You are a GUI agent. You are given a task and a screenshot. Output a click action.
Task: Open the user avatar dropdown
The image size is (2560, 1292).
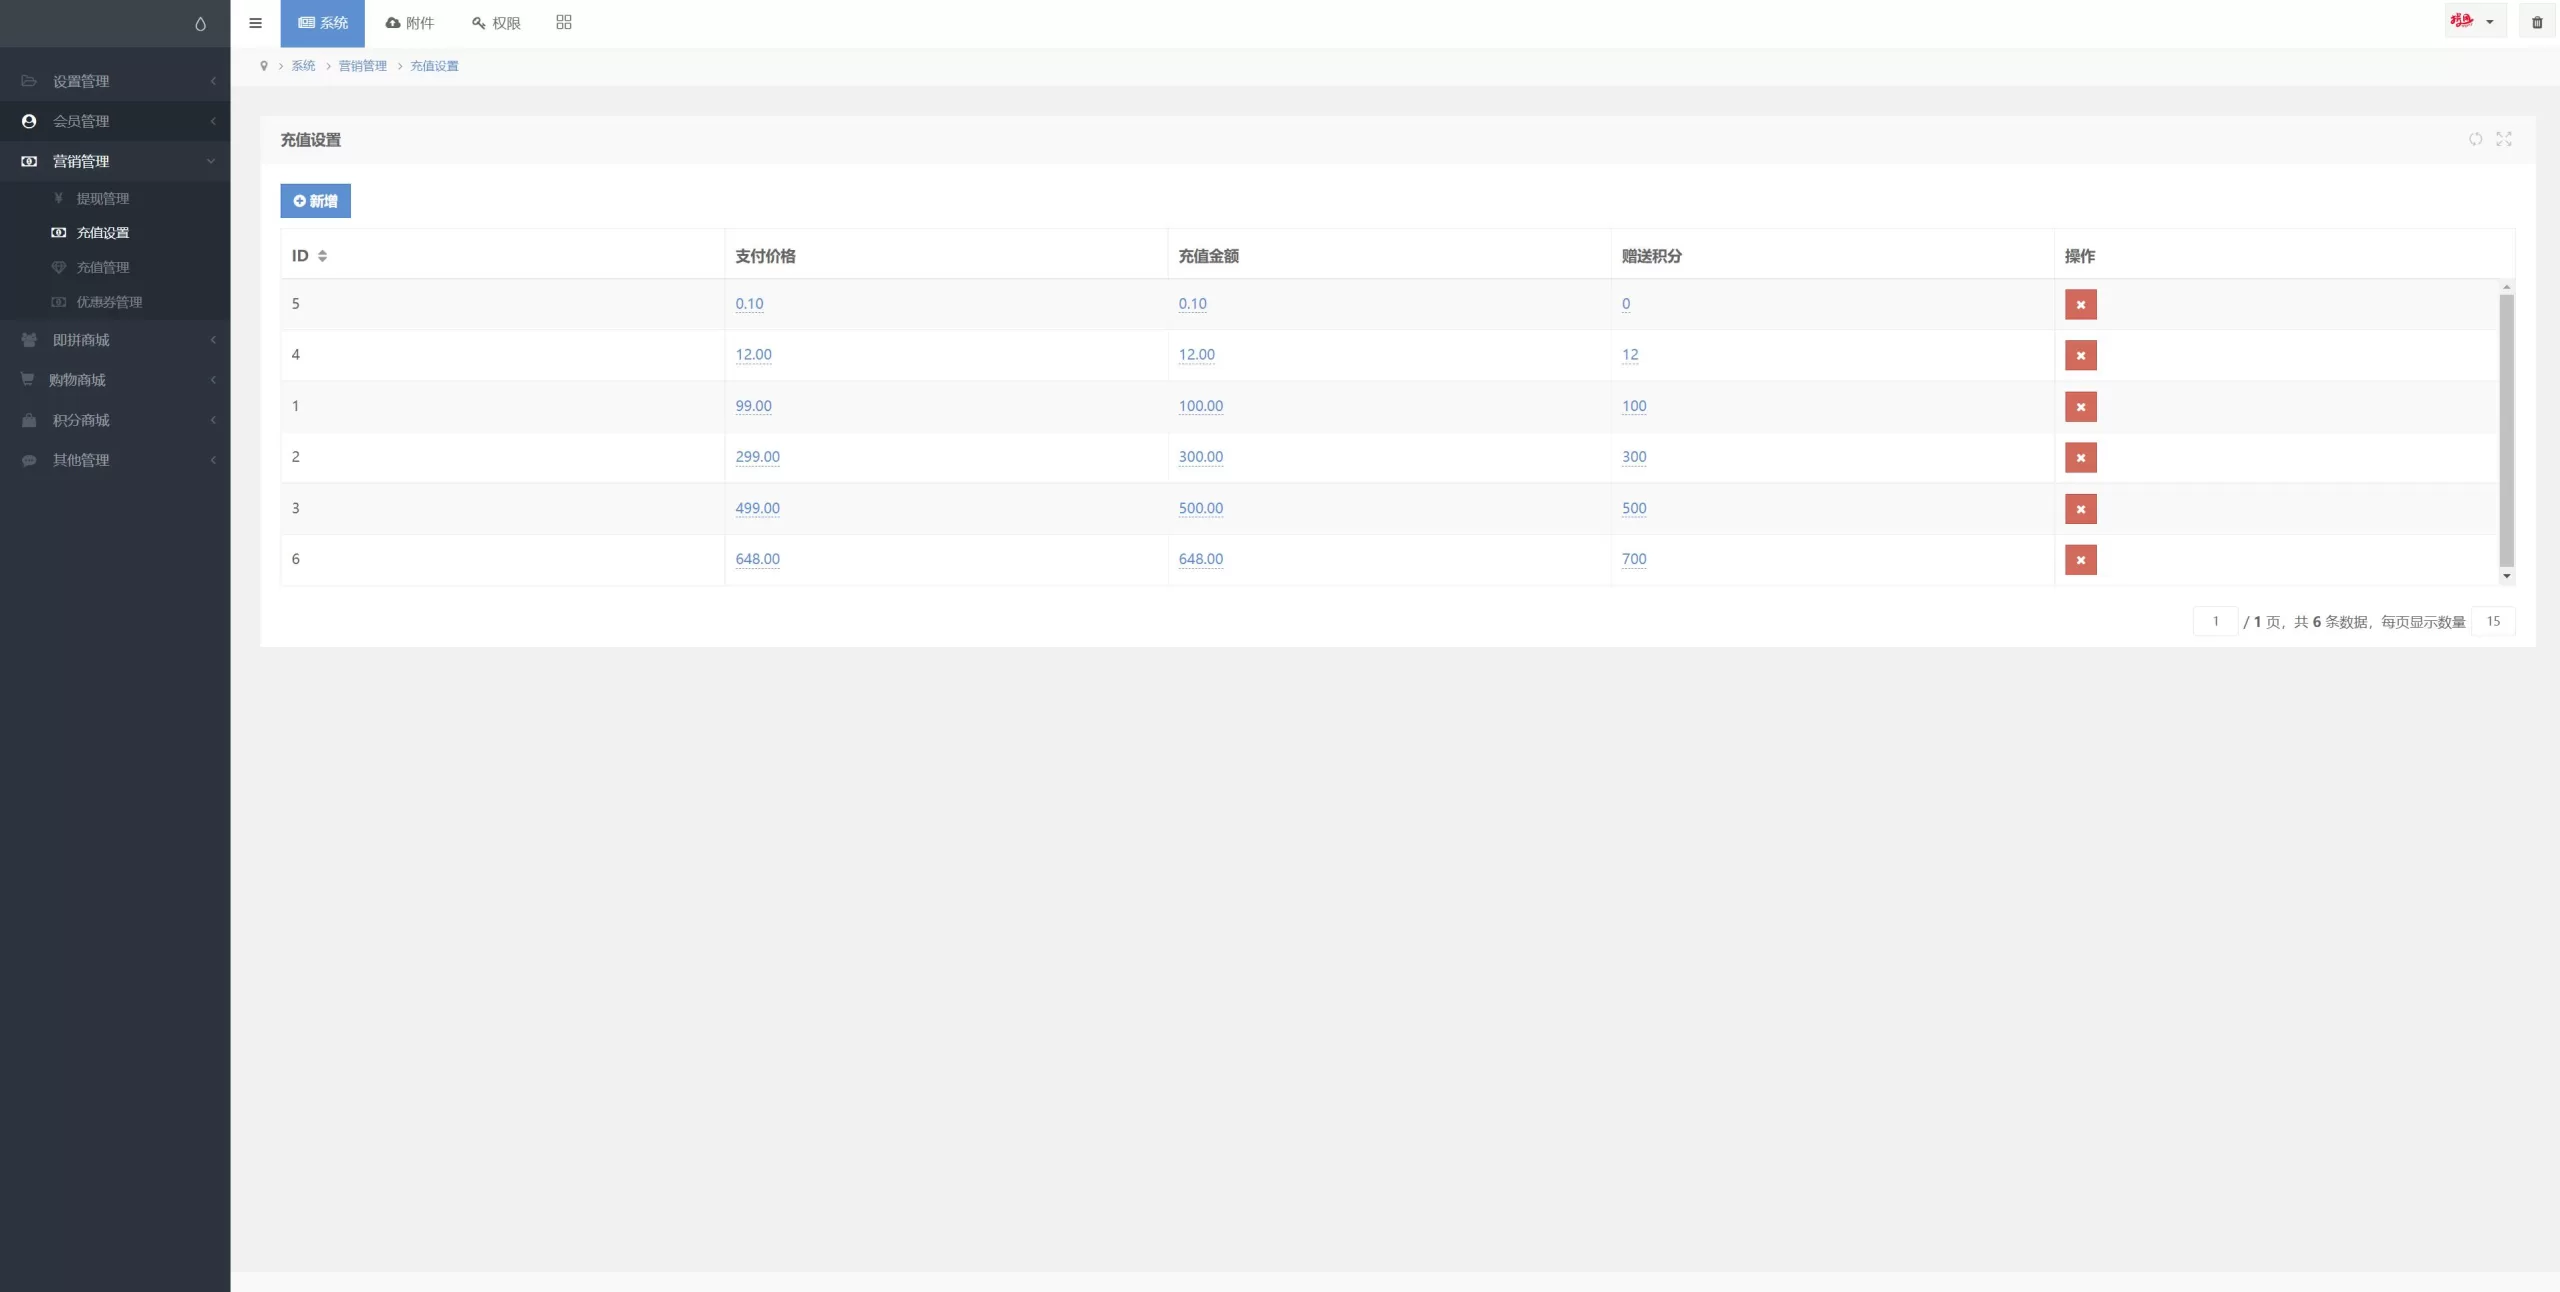tap(2474, 22)
